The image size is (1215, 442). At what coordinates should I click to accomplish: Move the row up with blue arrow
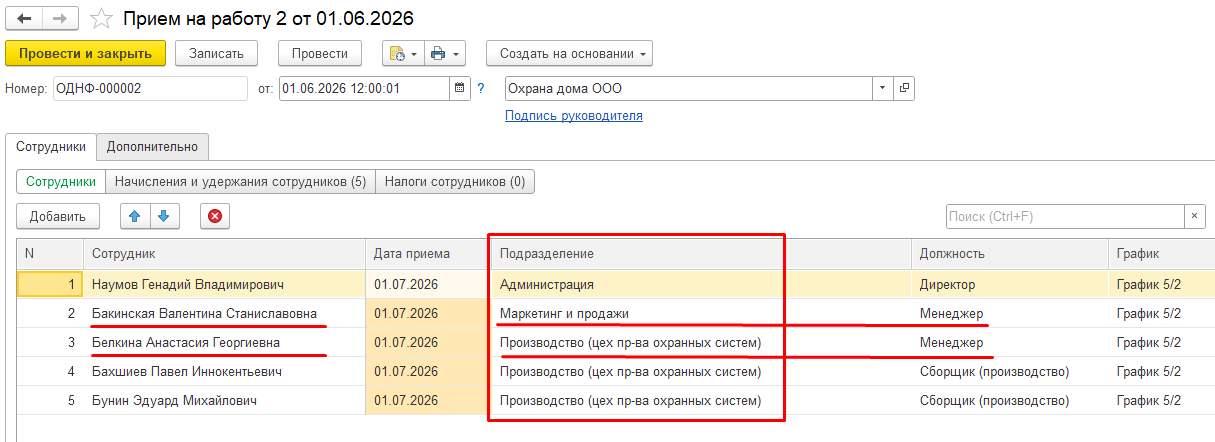tap(135, 215)
